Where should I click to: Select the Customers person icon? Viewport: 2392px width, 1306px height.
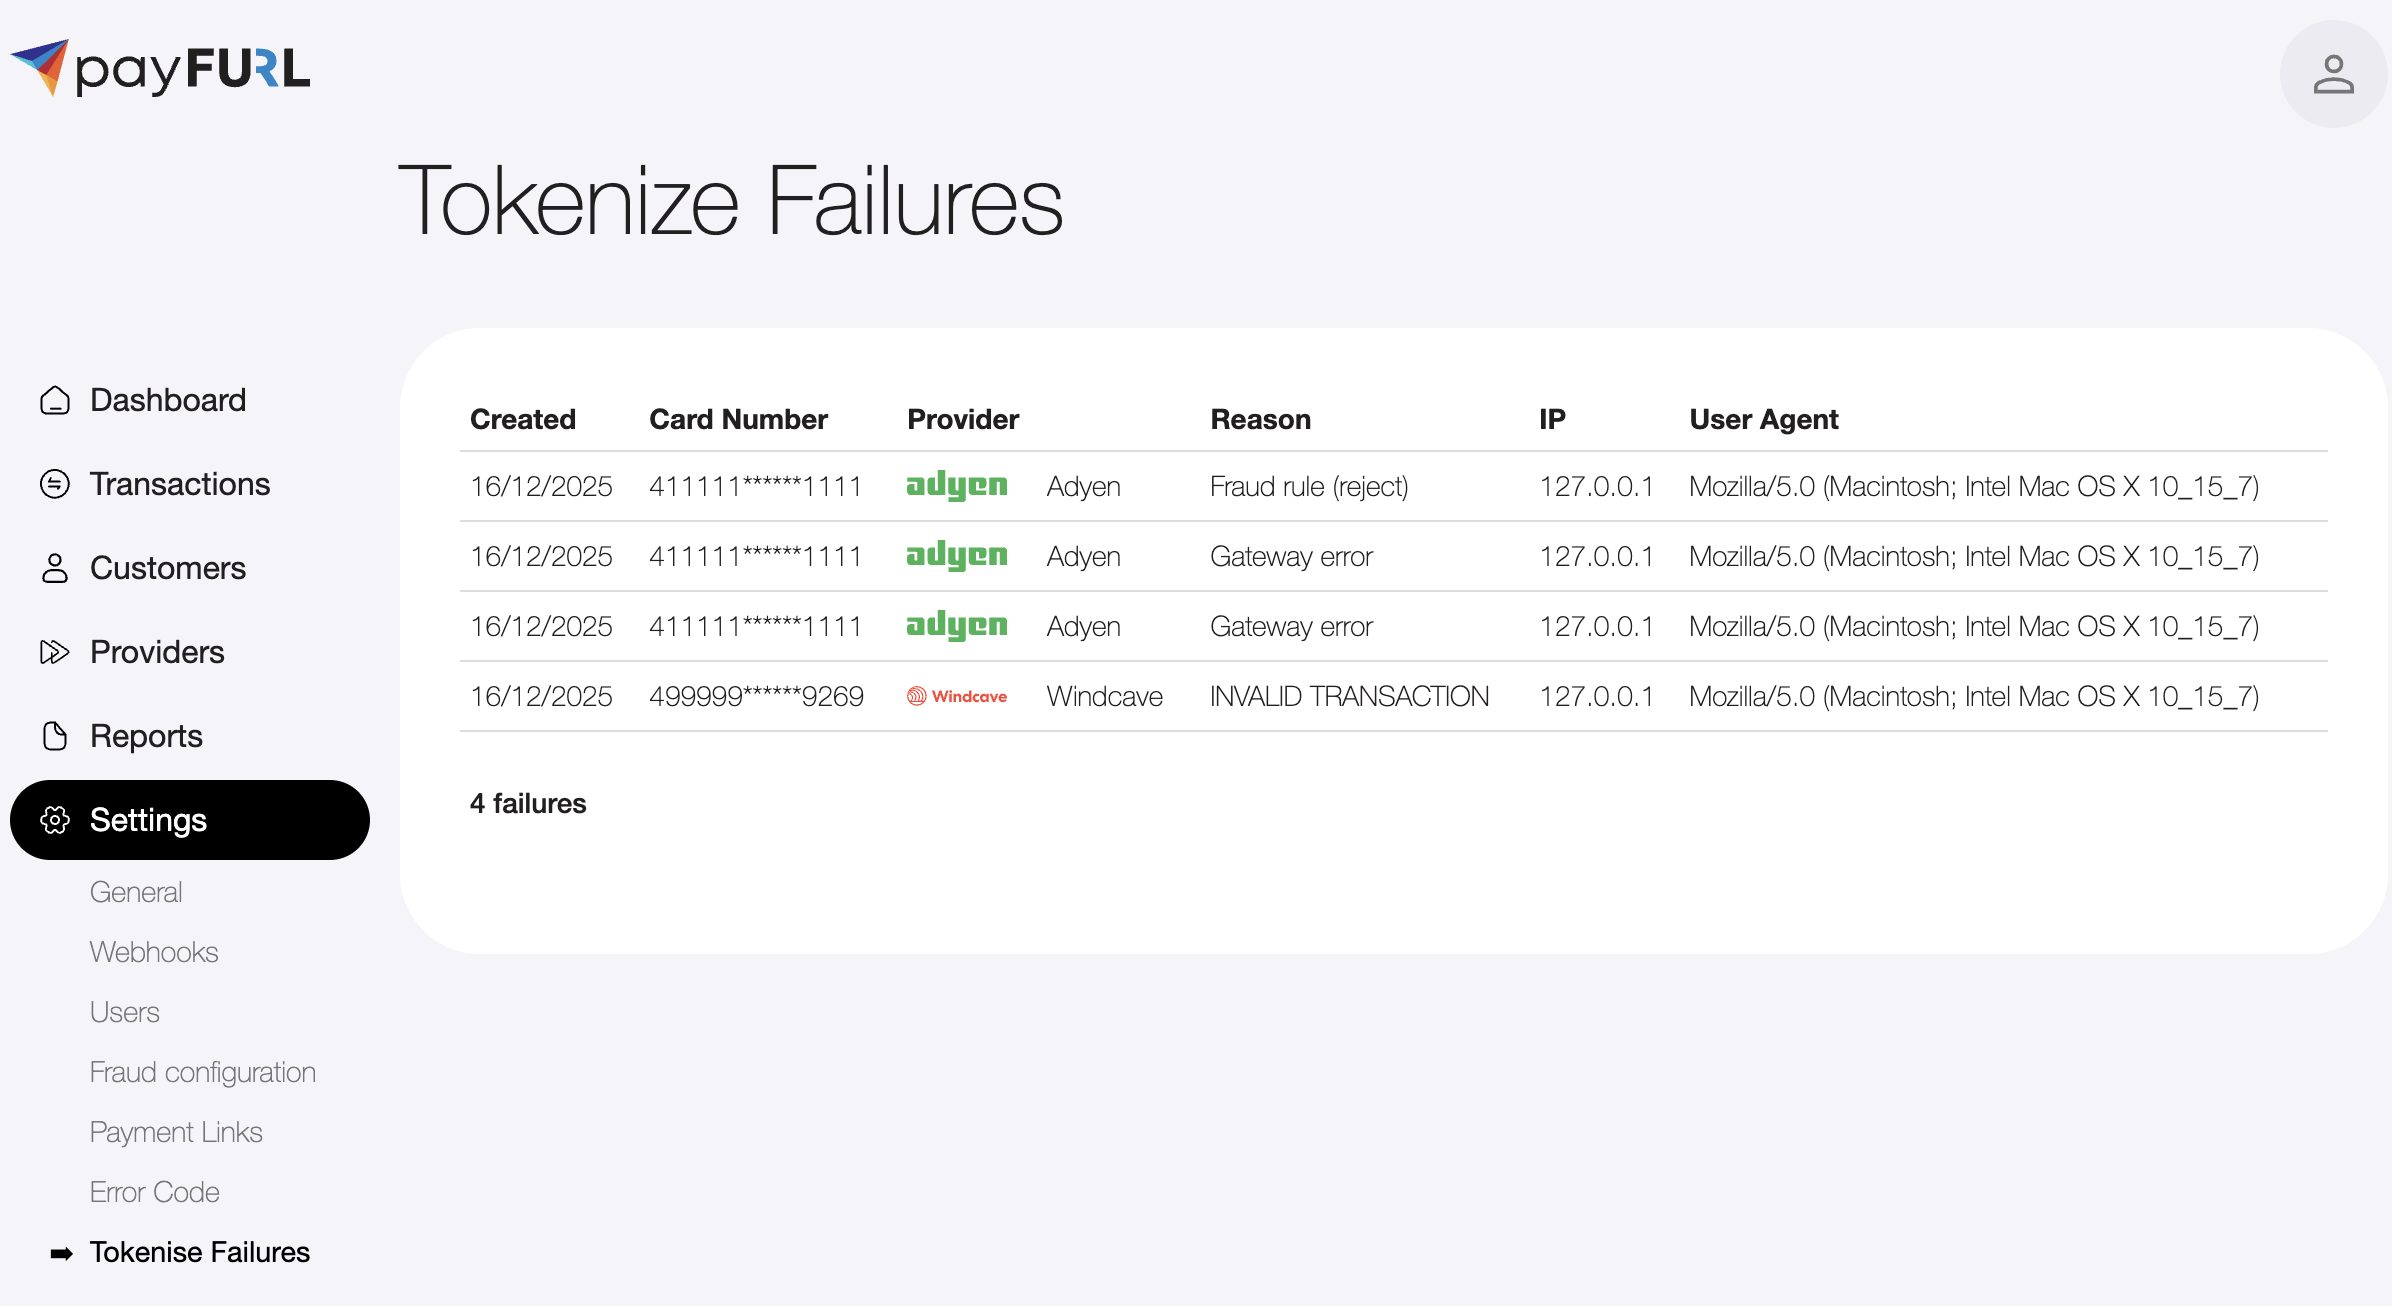54,567
